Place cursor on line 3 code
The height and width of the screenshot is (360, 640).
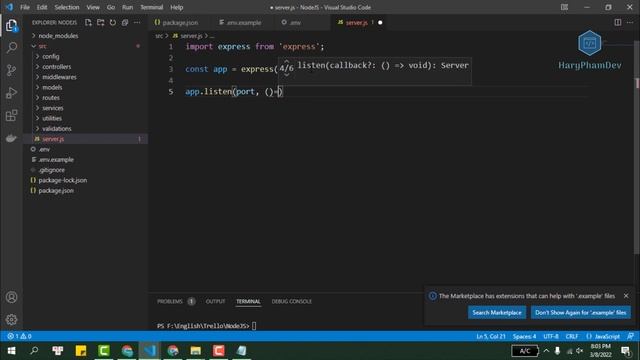click(231, 69)
